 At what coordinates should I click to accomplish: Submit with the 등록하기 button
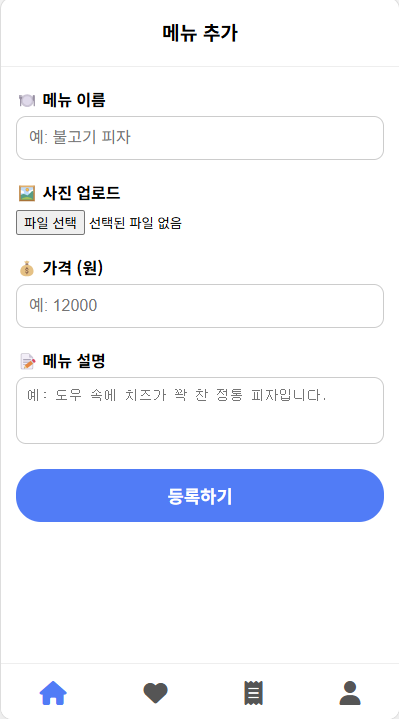pyautogui.click(x=200, y=496)
